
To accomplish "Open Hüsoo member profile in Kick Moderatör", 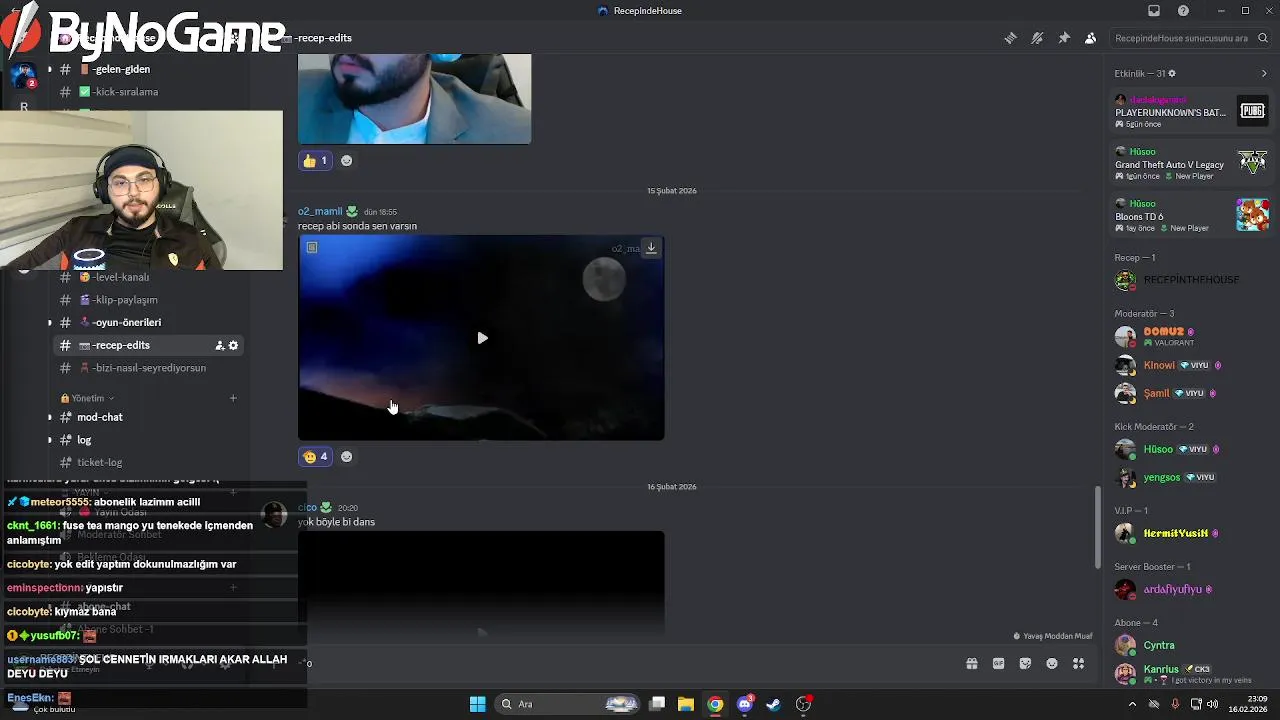I will (1190, 449).
